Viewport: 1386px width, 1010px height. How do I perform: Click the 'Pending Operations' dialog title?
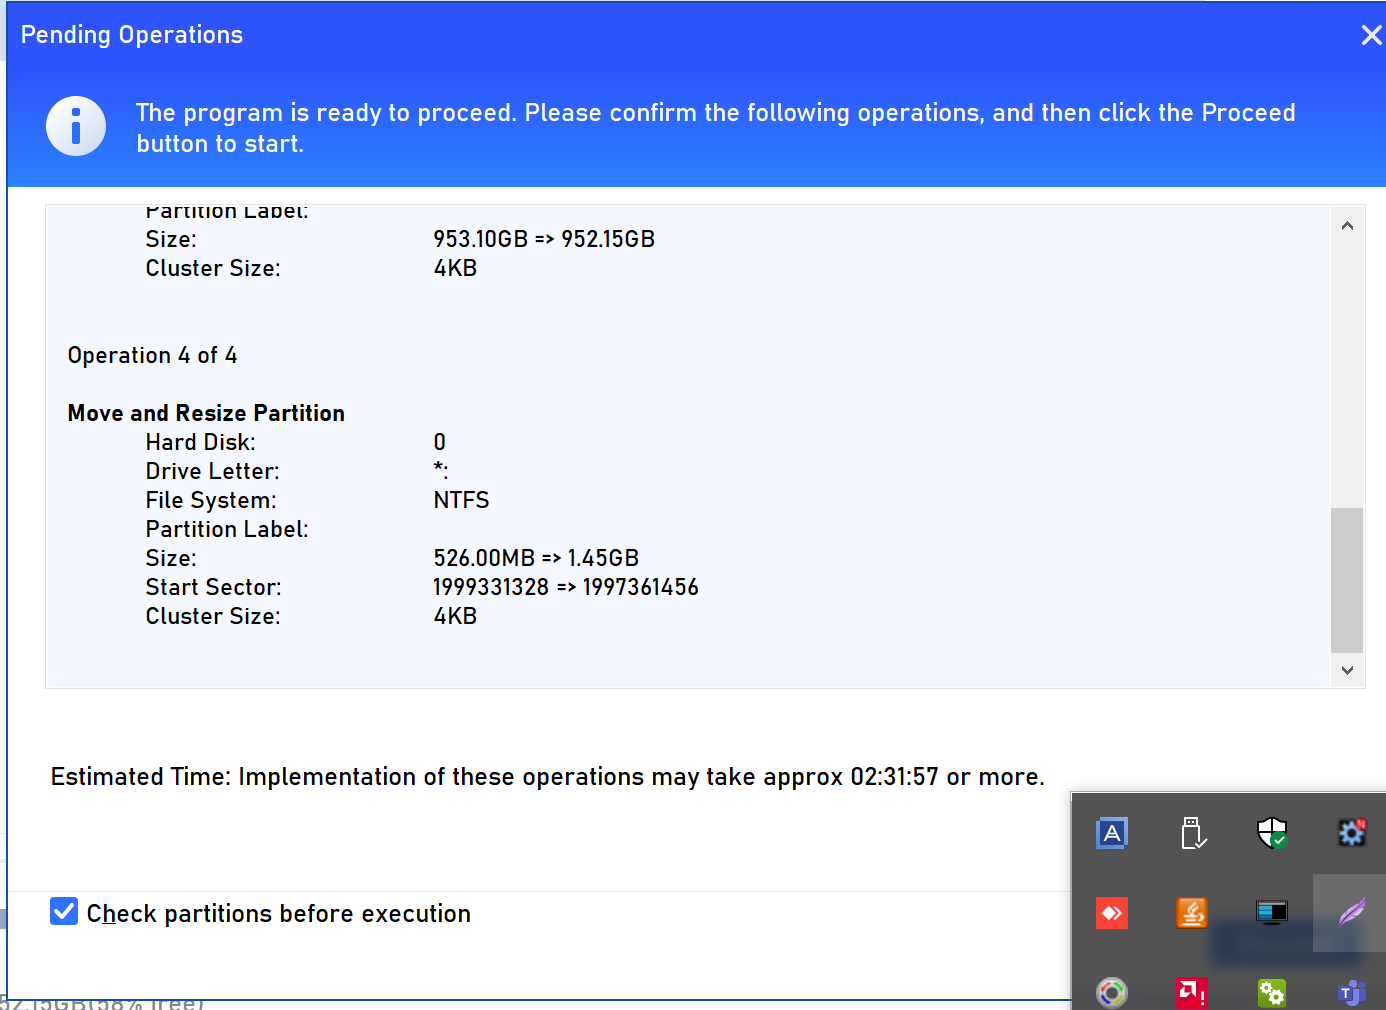[132, 35]
